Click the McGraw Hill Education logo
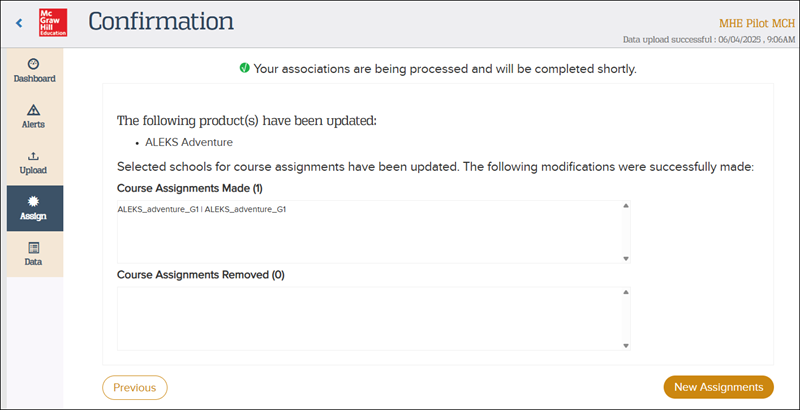The height and width of the screenshot is (410, 800). 52,21
